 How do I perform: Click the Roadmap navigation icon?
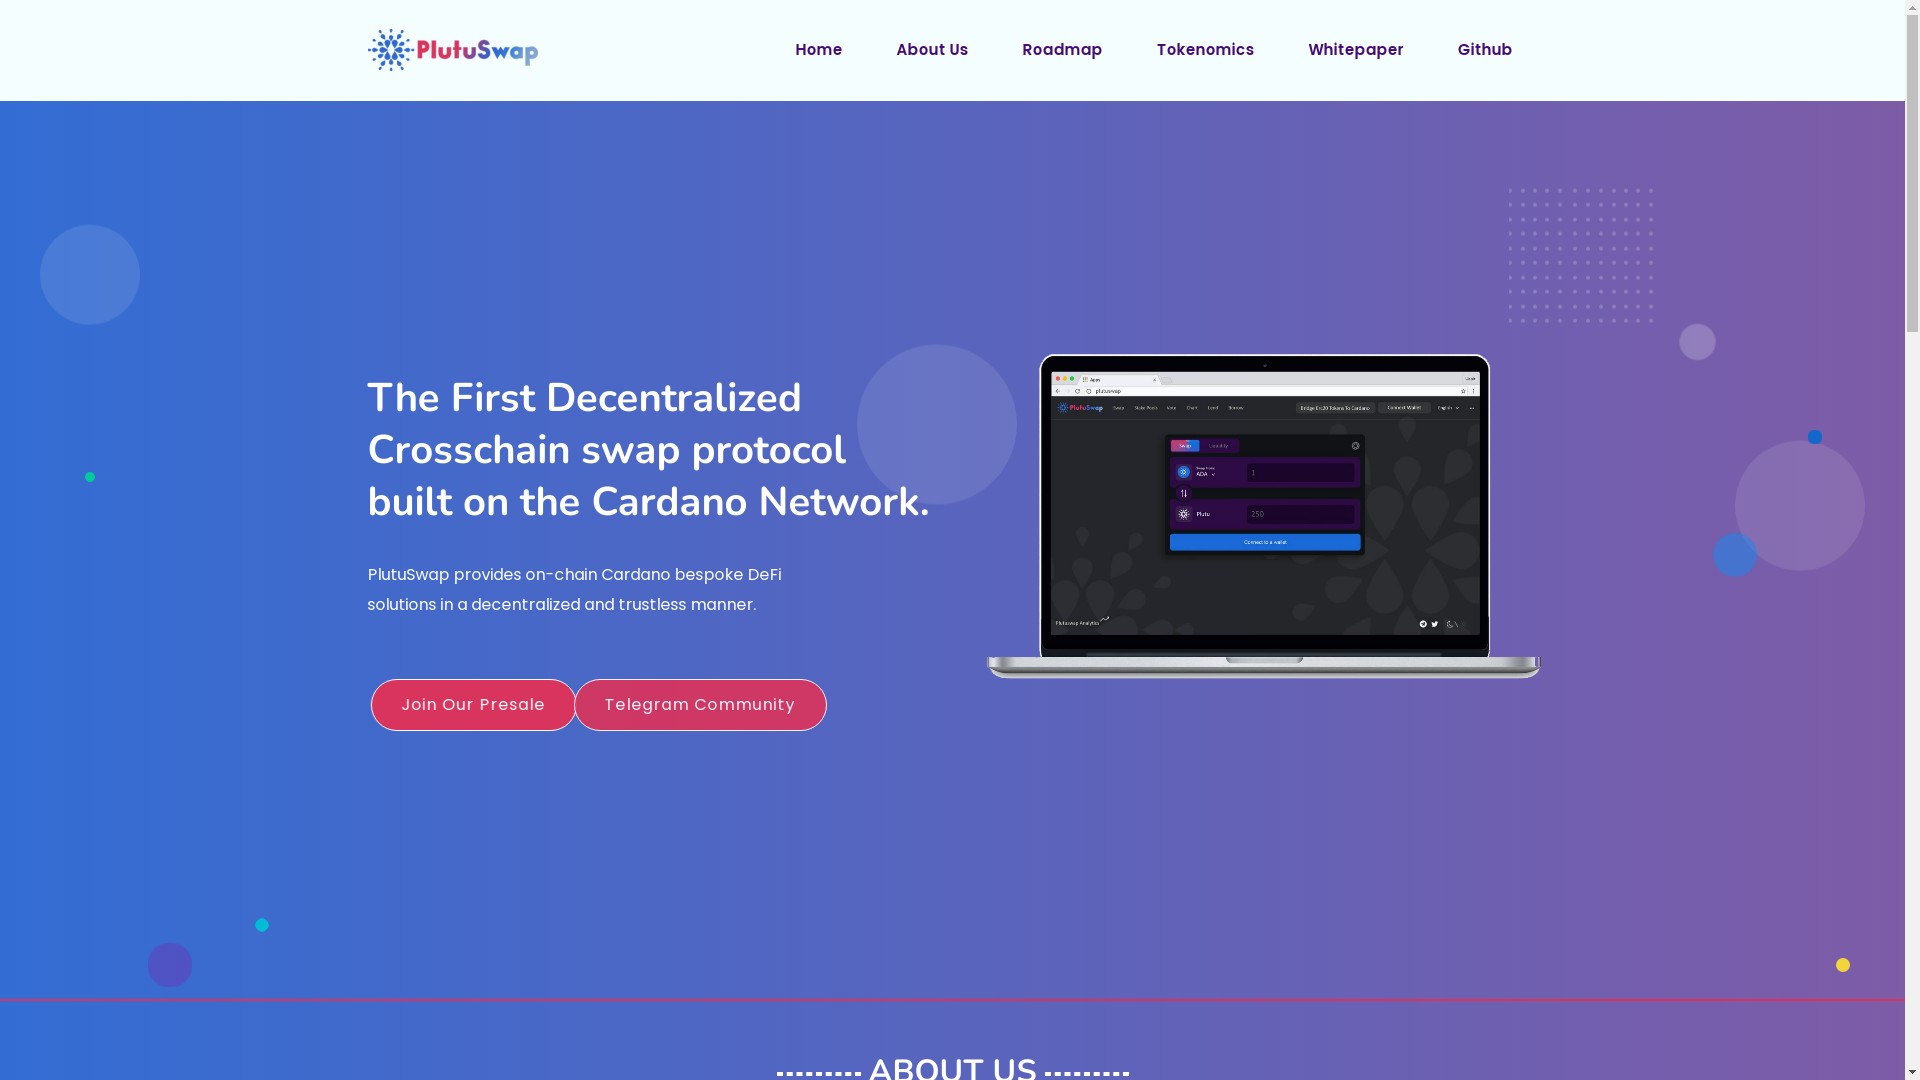1062,50
